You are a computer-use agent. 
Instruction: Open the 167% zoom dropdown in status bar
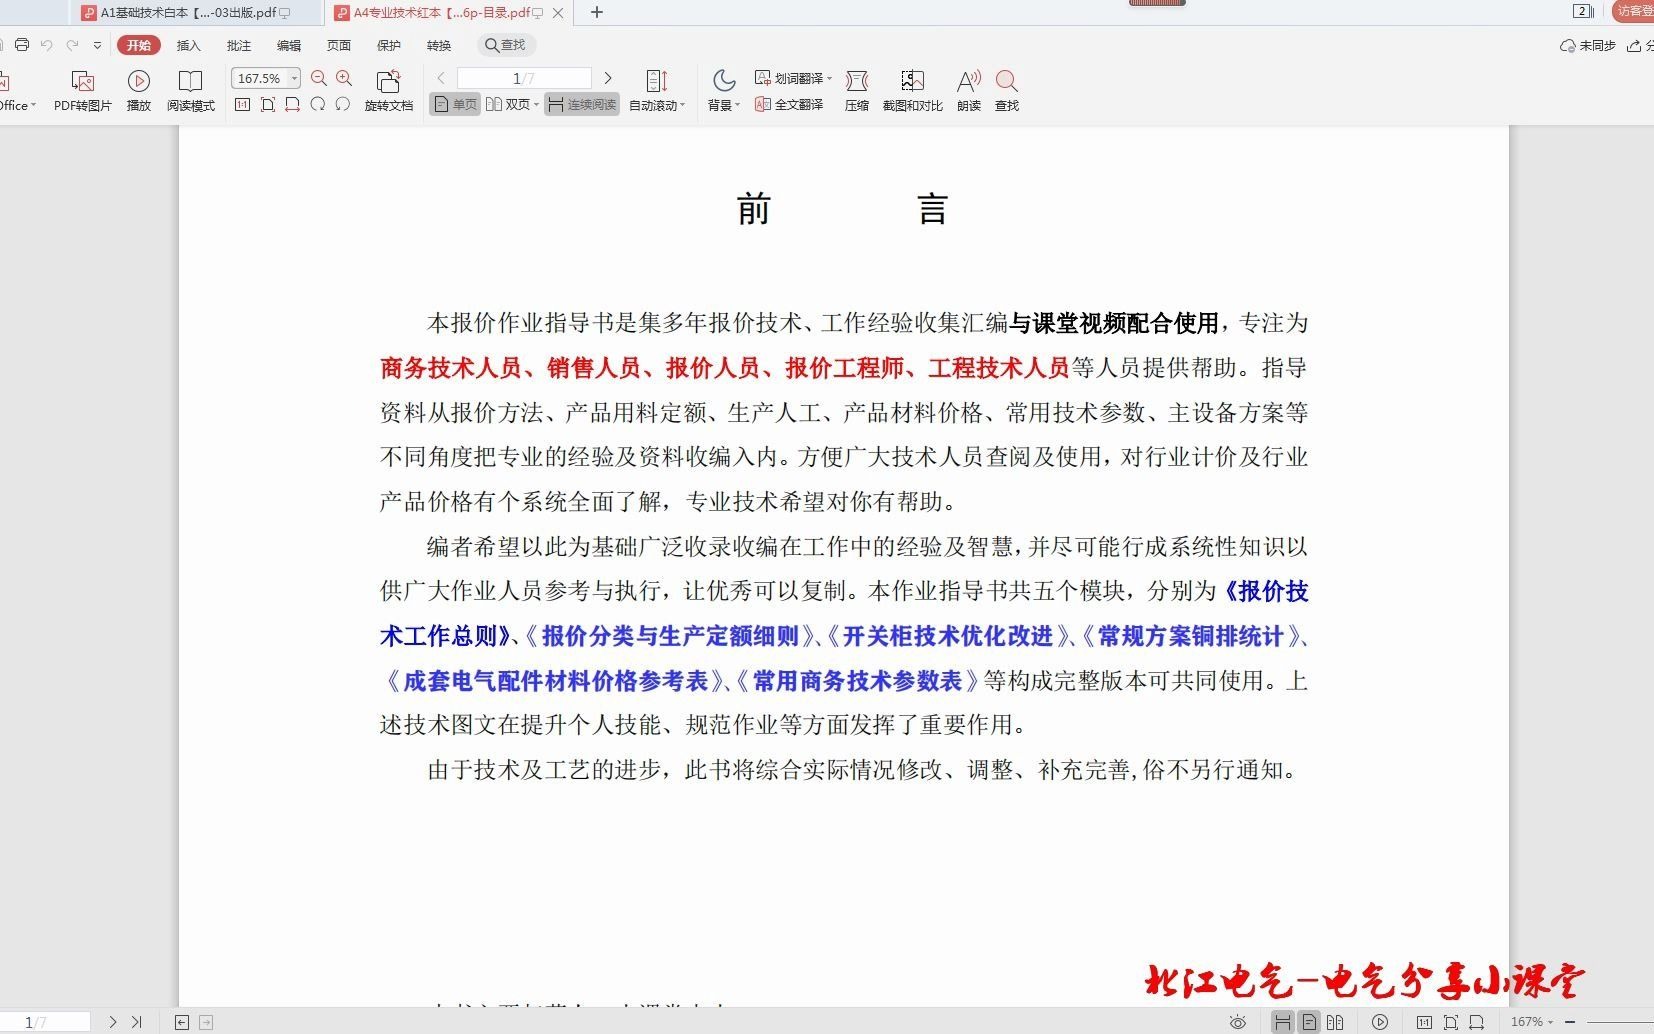pyautogui.click(x=1531, y=1022)
